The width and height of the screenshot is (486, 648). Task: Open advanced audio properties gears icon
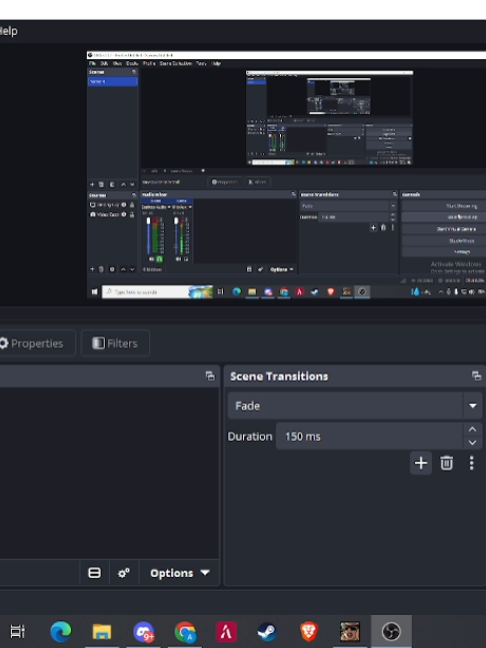point(124,573)
